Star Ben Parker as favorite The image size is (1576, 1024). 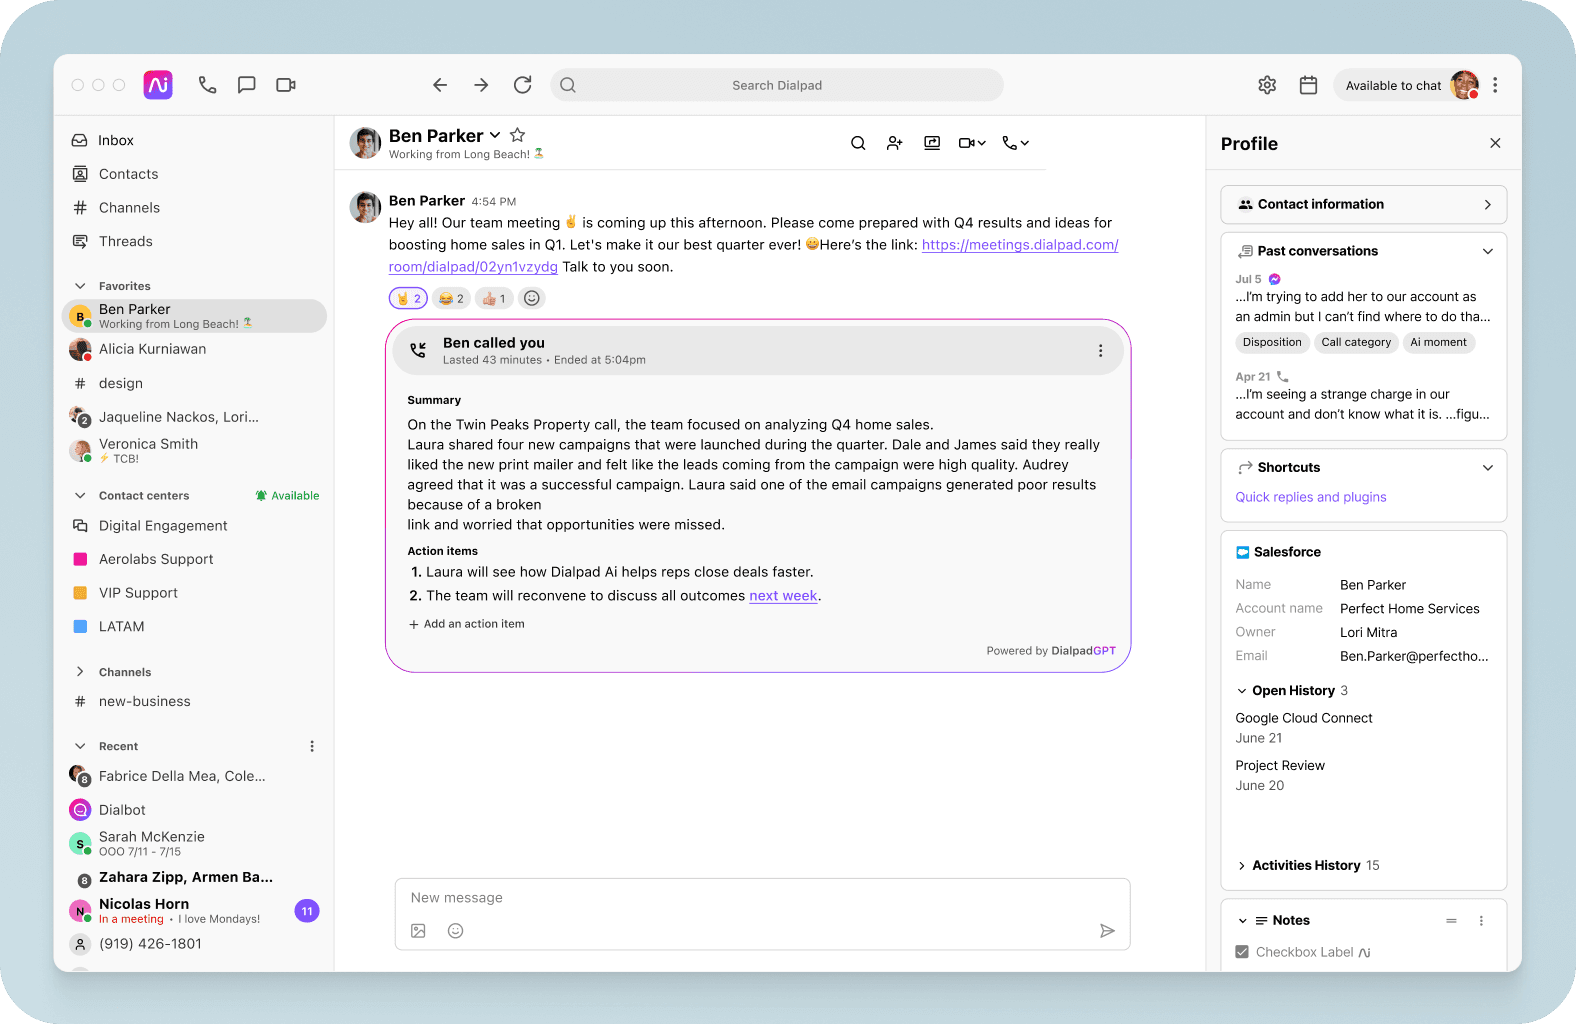[x=517, y=135]
